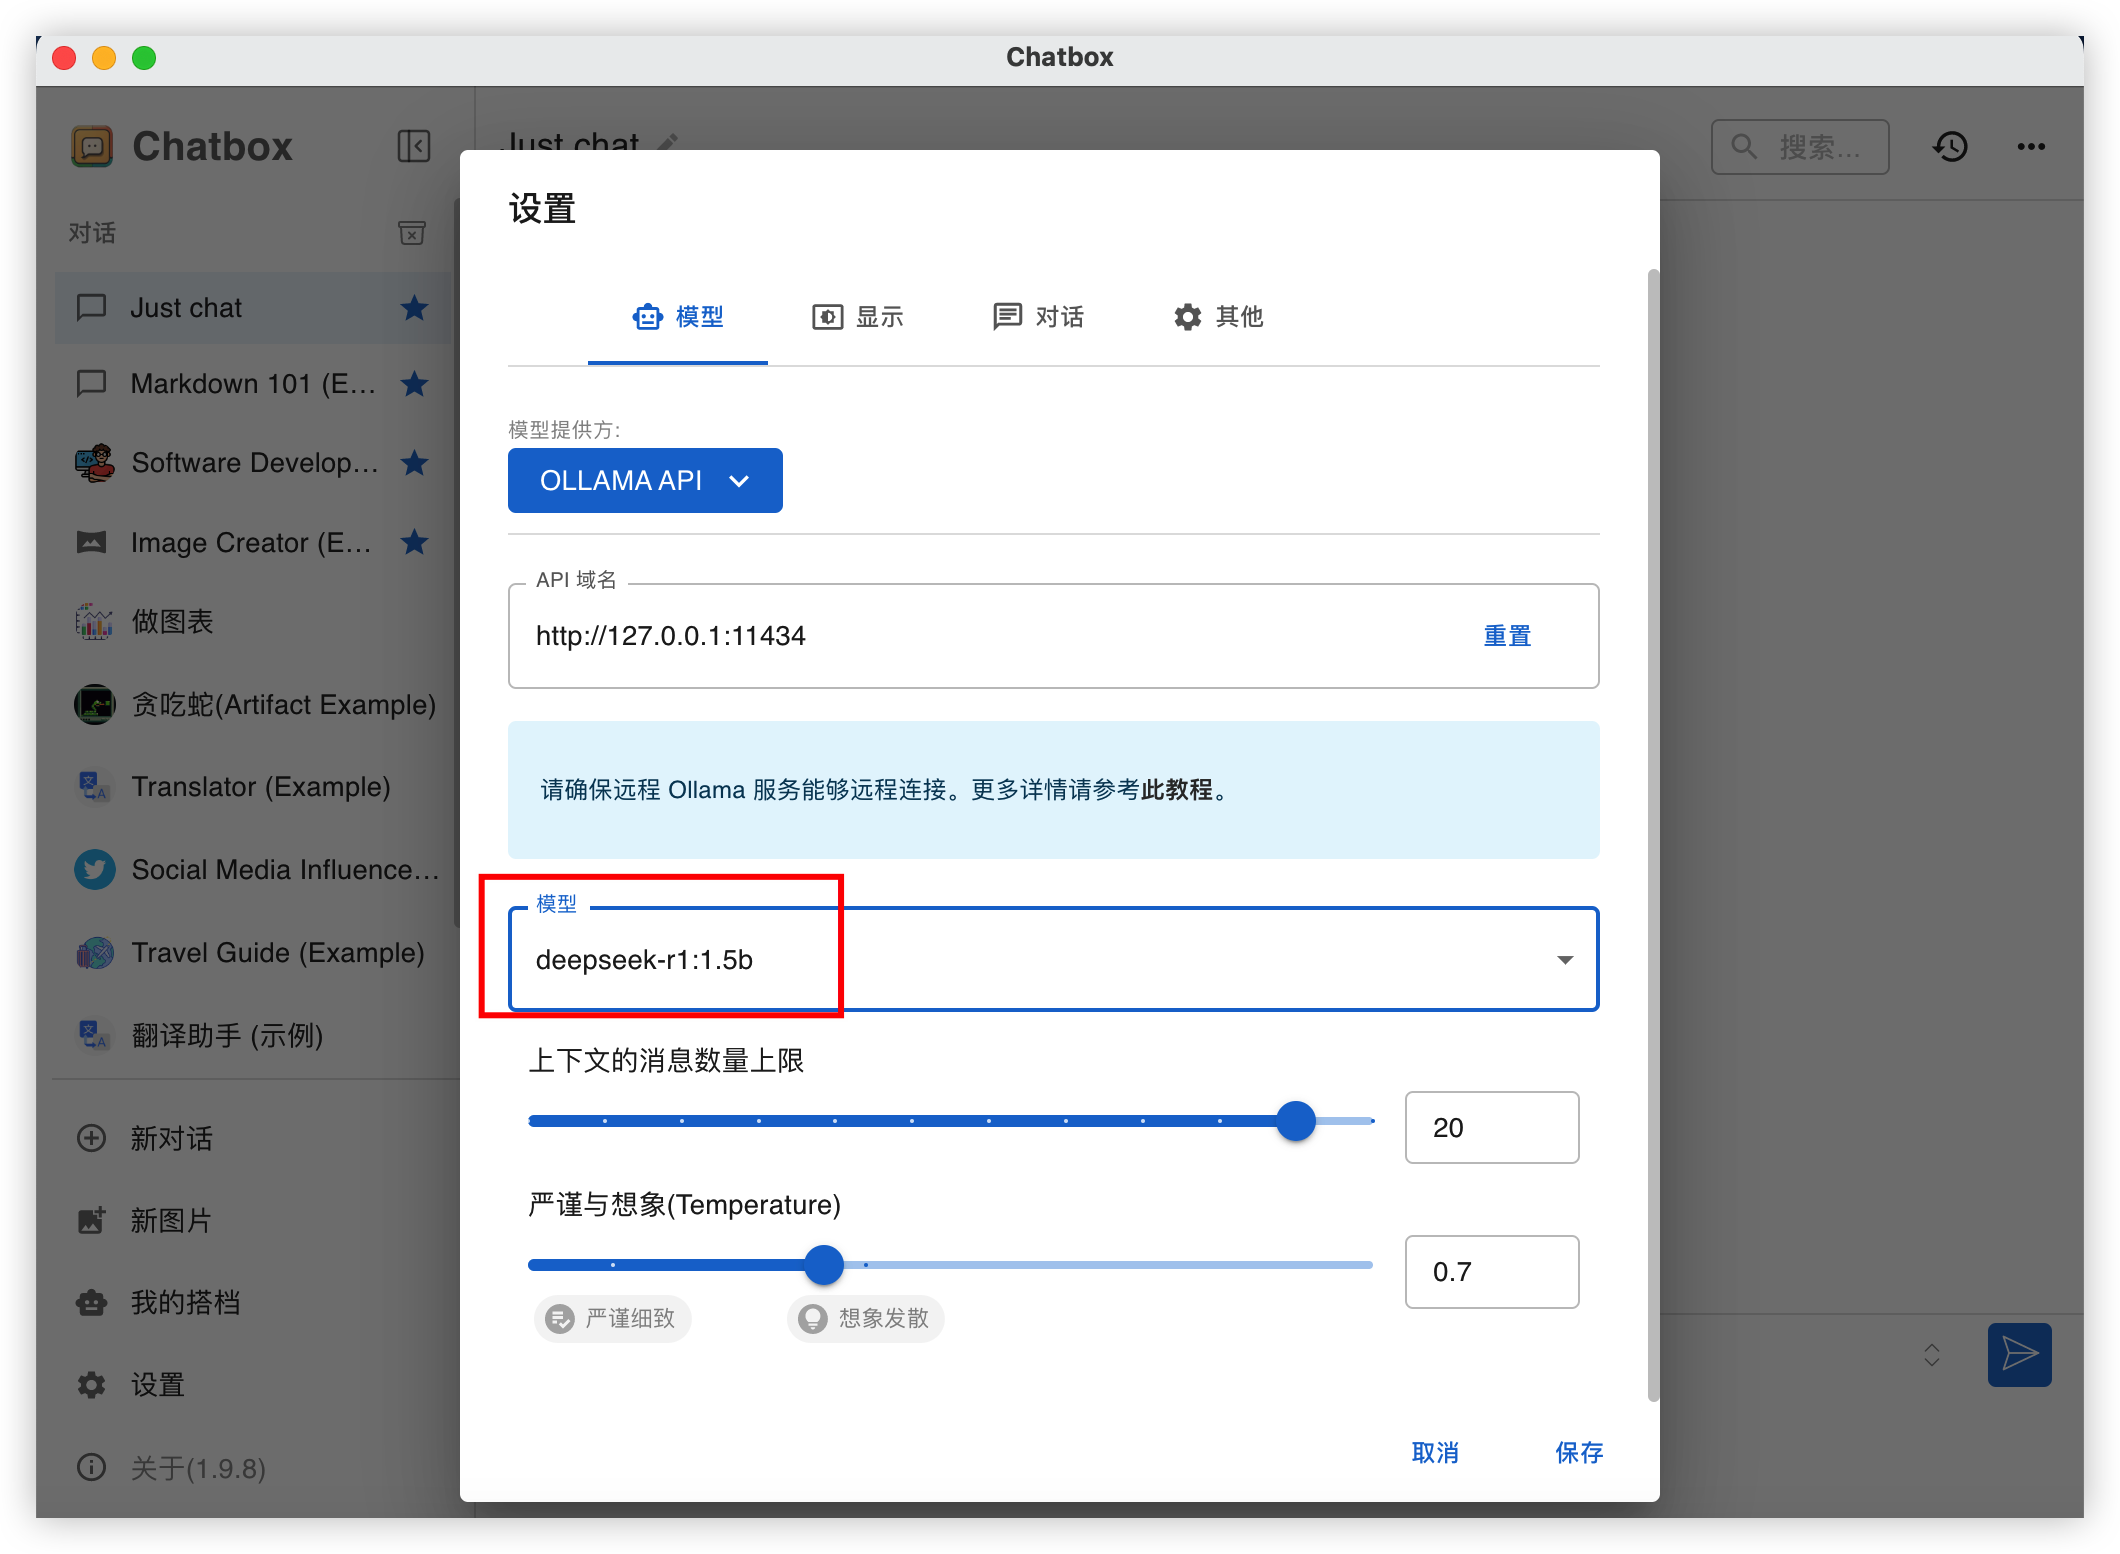Click the Temperature slider handle
The width and height of the screenshot is (2120, 1554).
(824, 1265)
